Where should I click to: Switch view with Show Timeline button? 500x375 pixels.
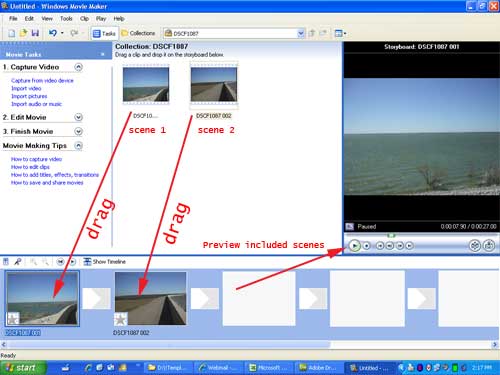tap(104, 262)
